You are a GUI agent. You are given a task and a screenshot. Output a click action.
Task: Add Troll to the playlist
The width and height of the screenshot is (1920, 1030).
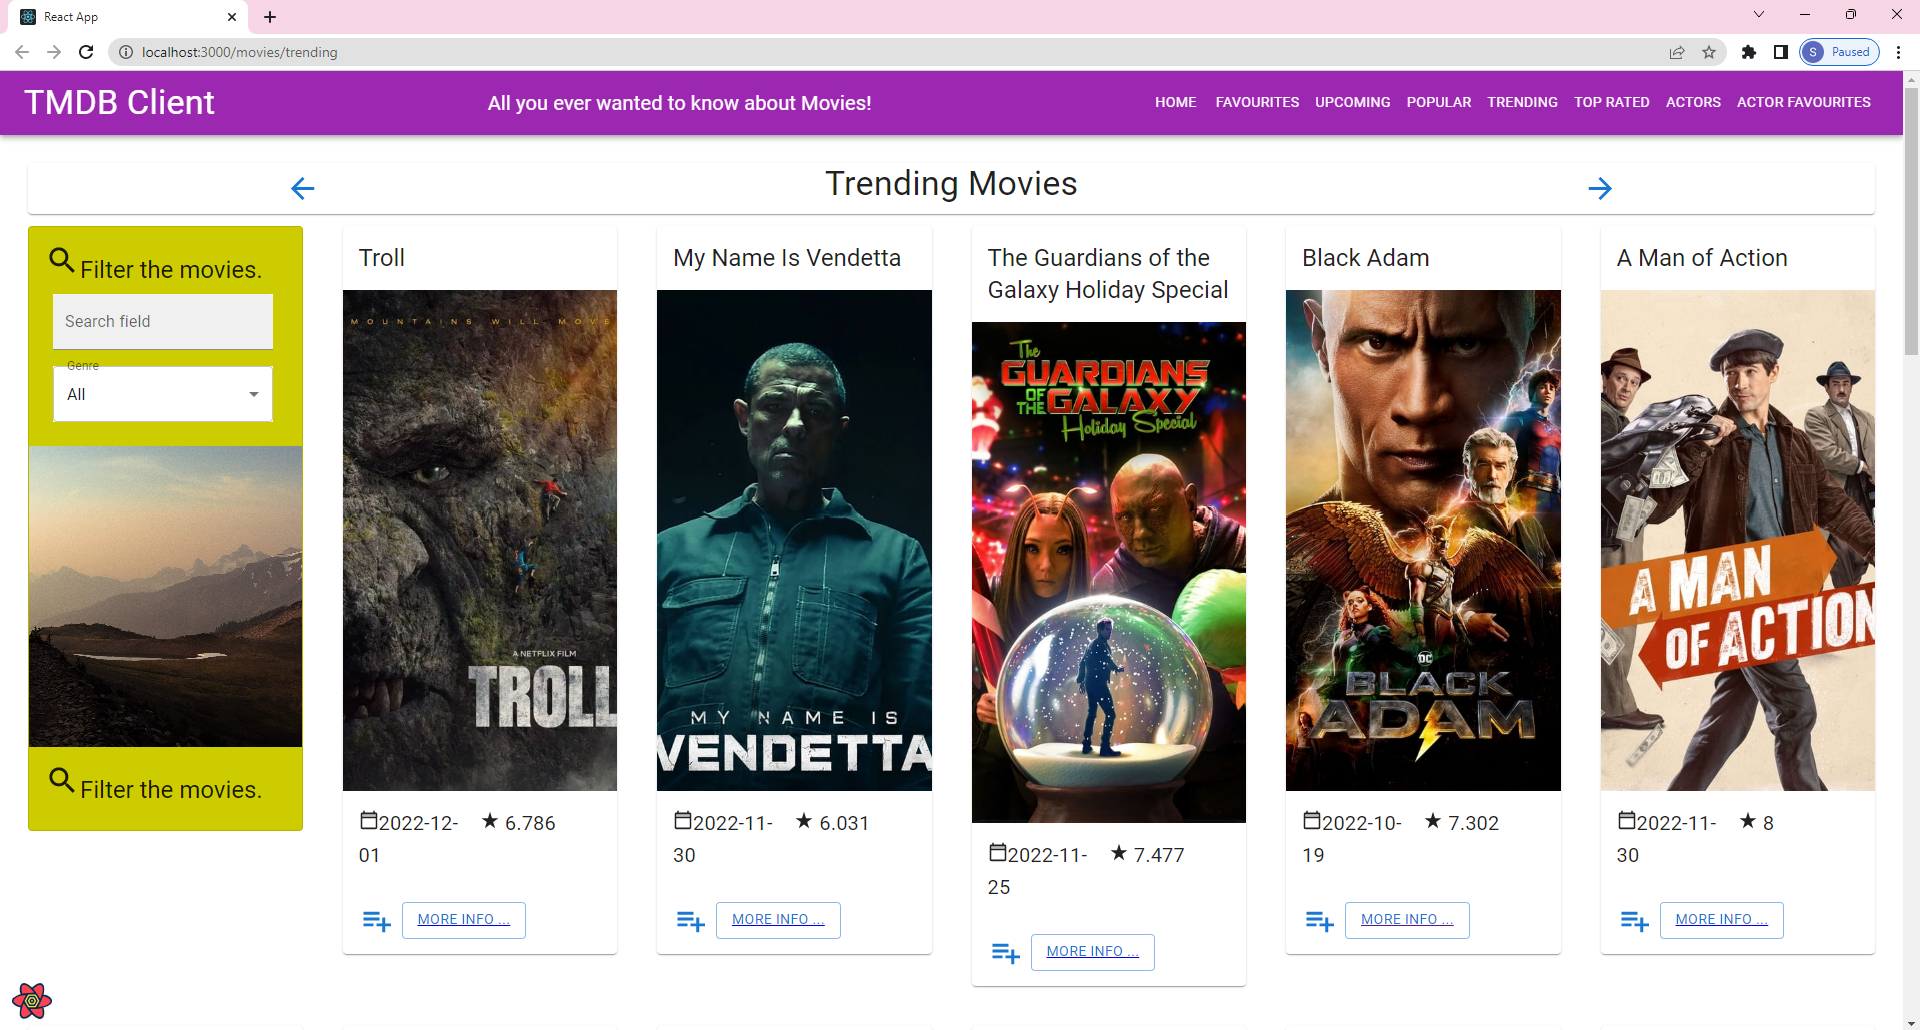(x=376, y=921)
